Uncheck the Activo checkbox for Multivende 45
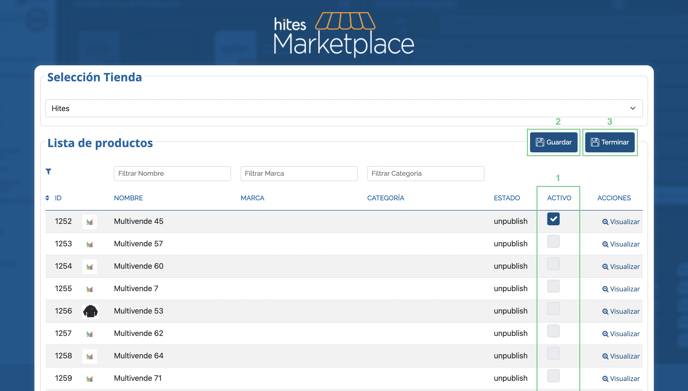This screenshot has width=688, height=391. point(553,219)
